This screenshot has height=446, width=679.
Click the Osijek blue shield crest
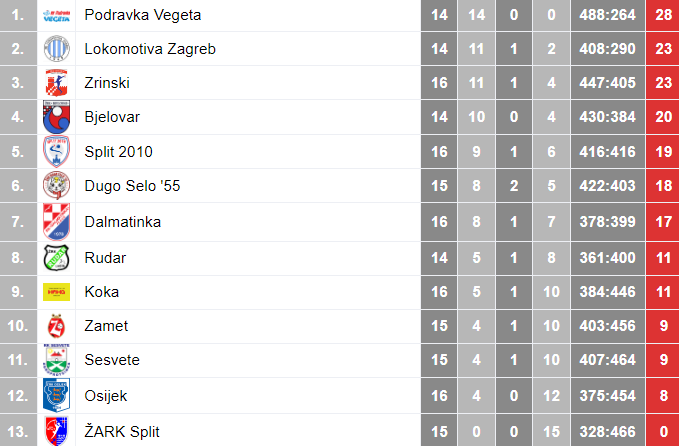(x=56, y=395)
